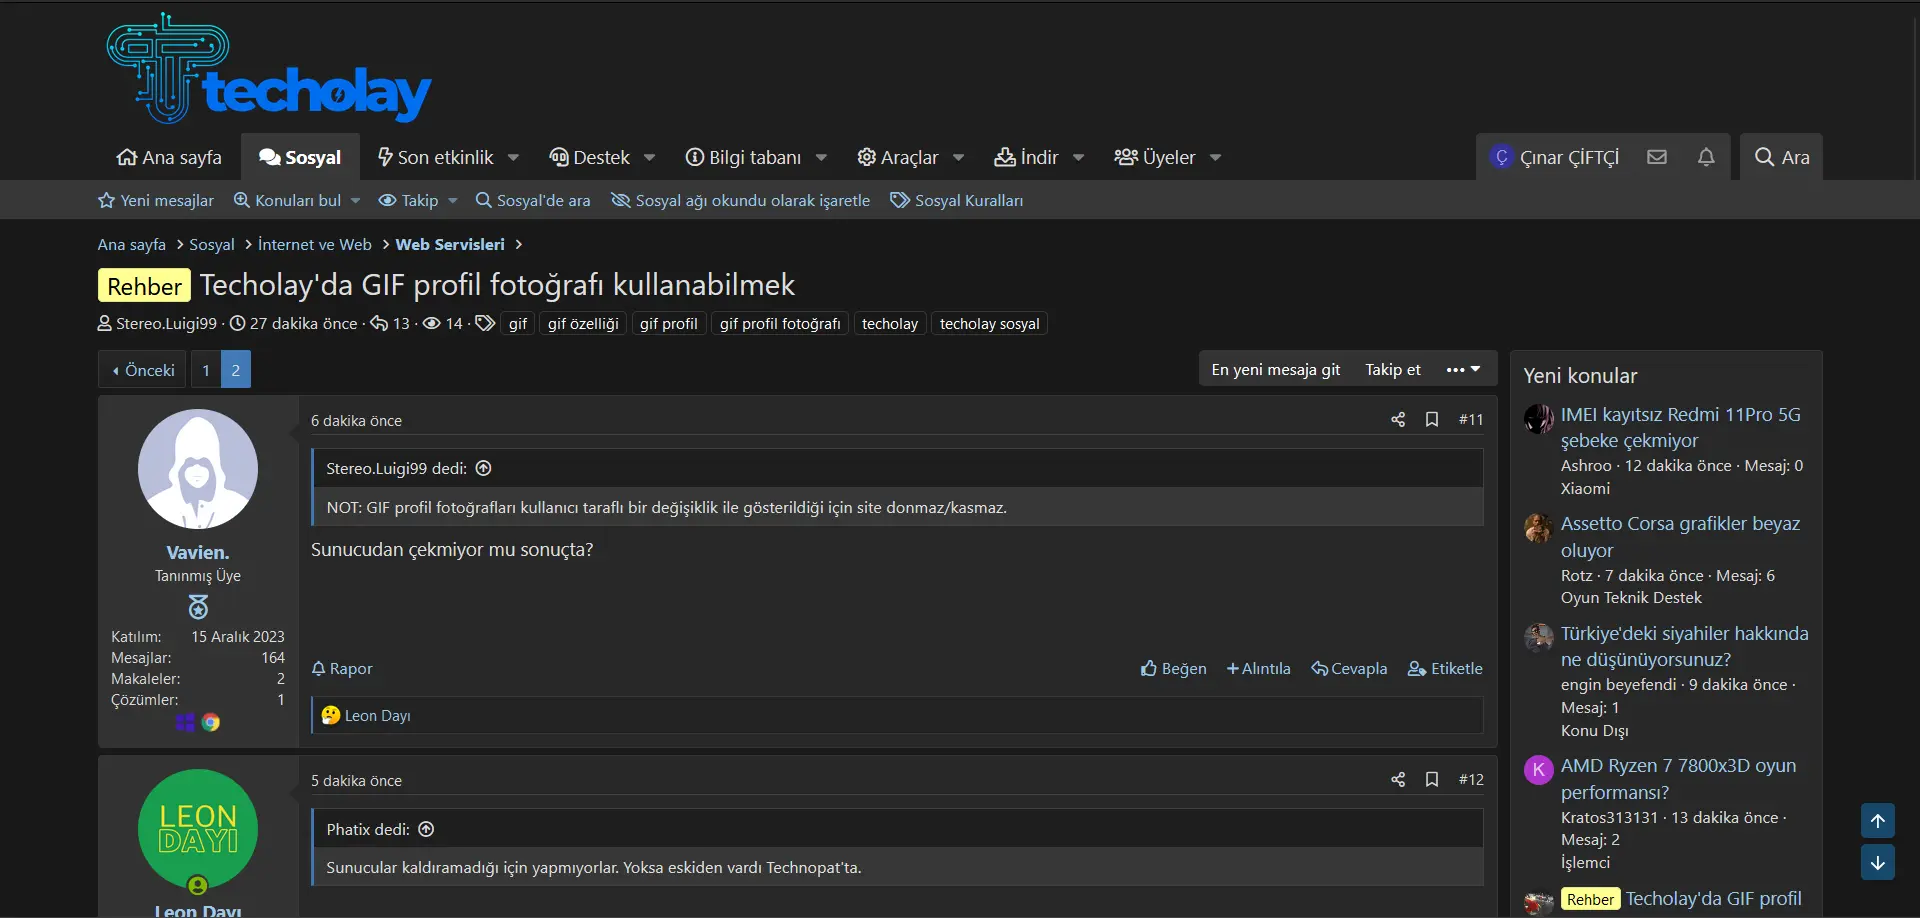The width and height of the screenshot is (1920, 918).
Task: Click Leon Dayı's green avatar
Action: (x=198, y=829)
